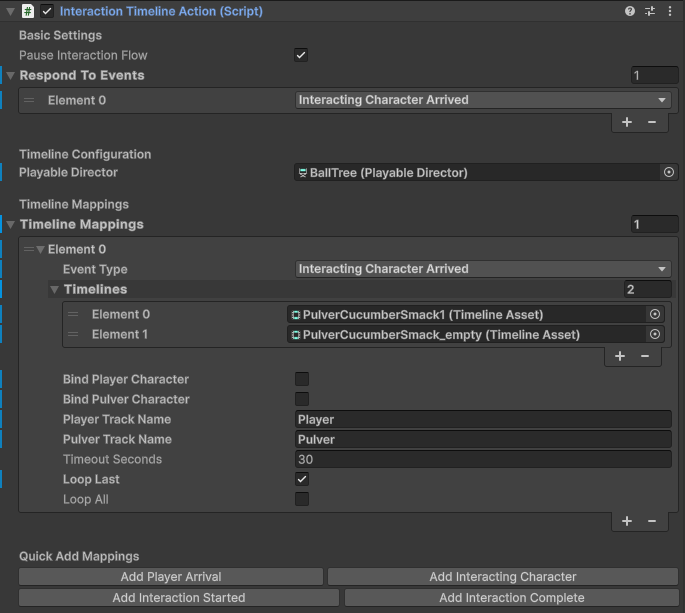Screen dimensions: 685x613
Task: Collapse the Timelines foldout
Action: point(55,290)
